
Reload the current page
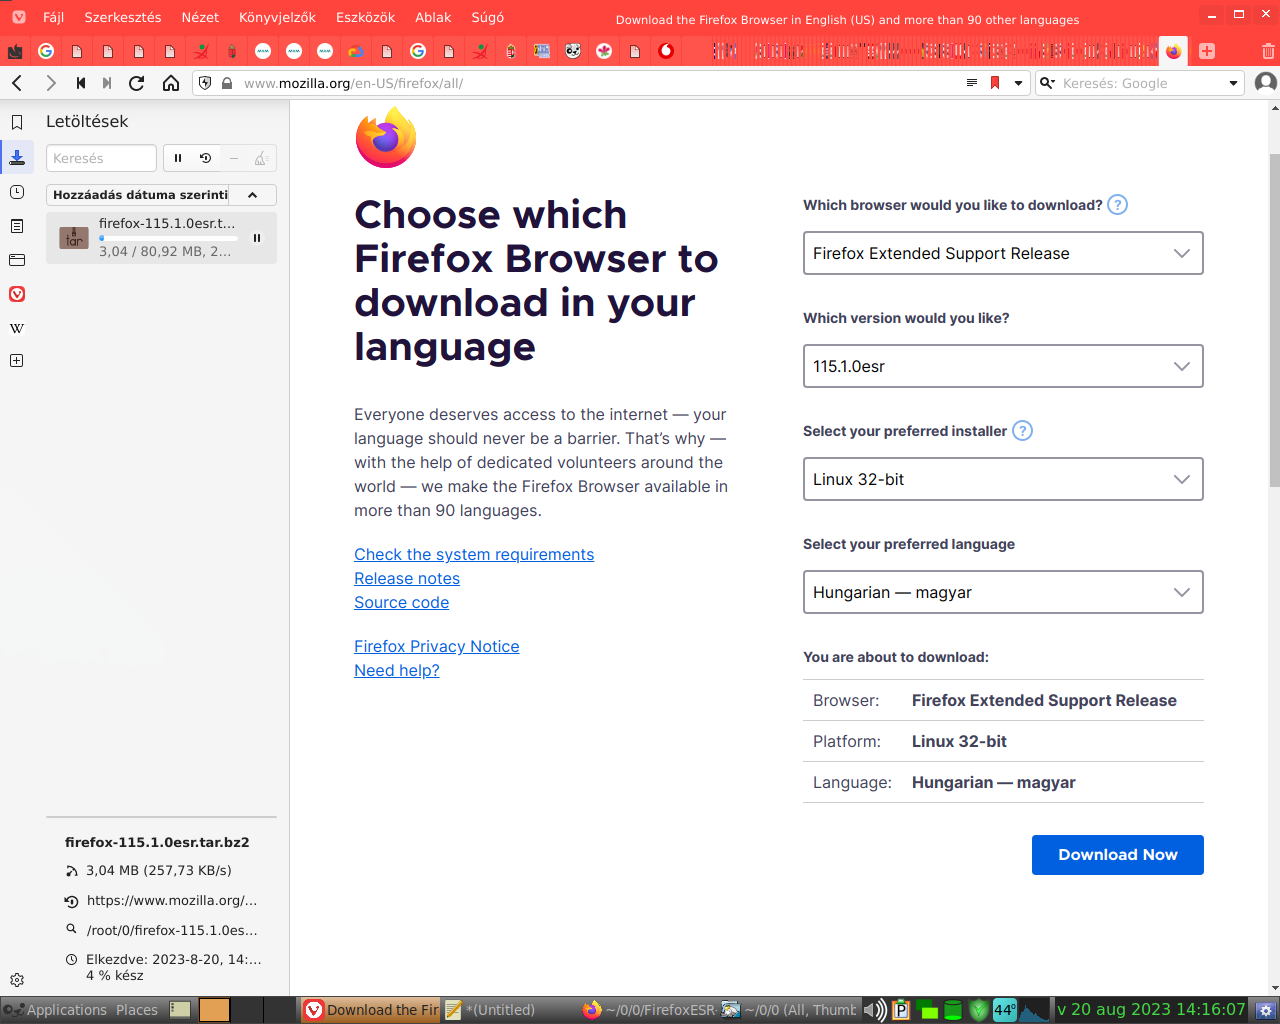pos(137,83)
